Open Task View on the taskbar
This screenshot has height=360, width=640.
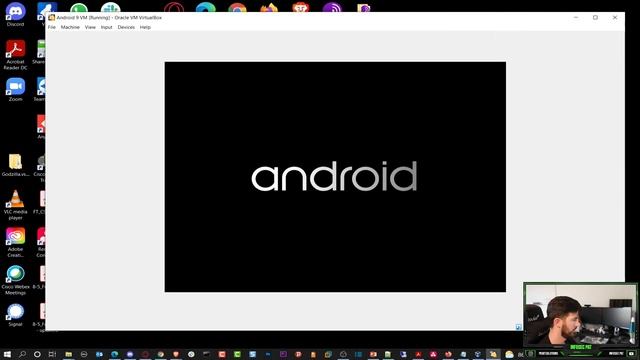pyautogui.click(x=52, y=354)
